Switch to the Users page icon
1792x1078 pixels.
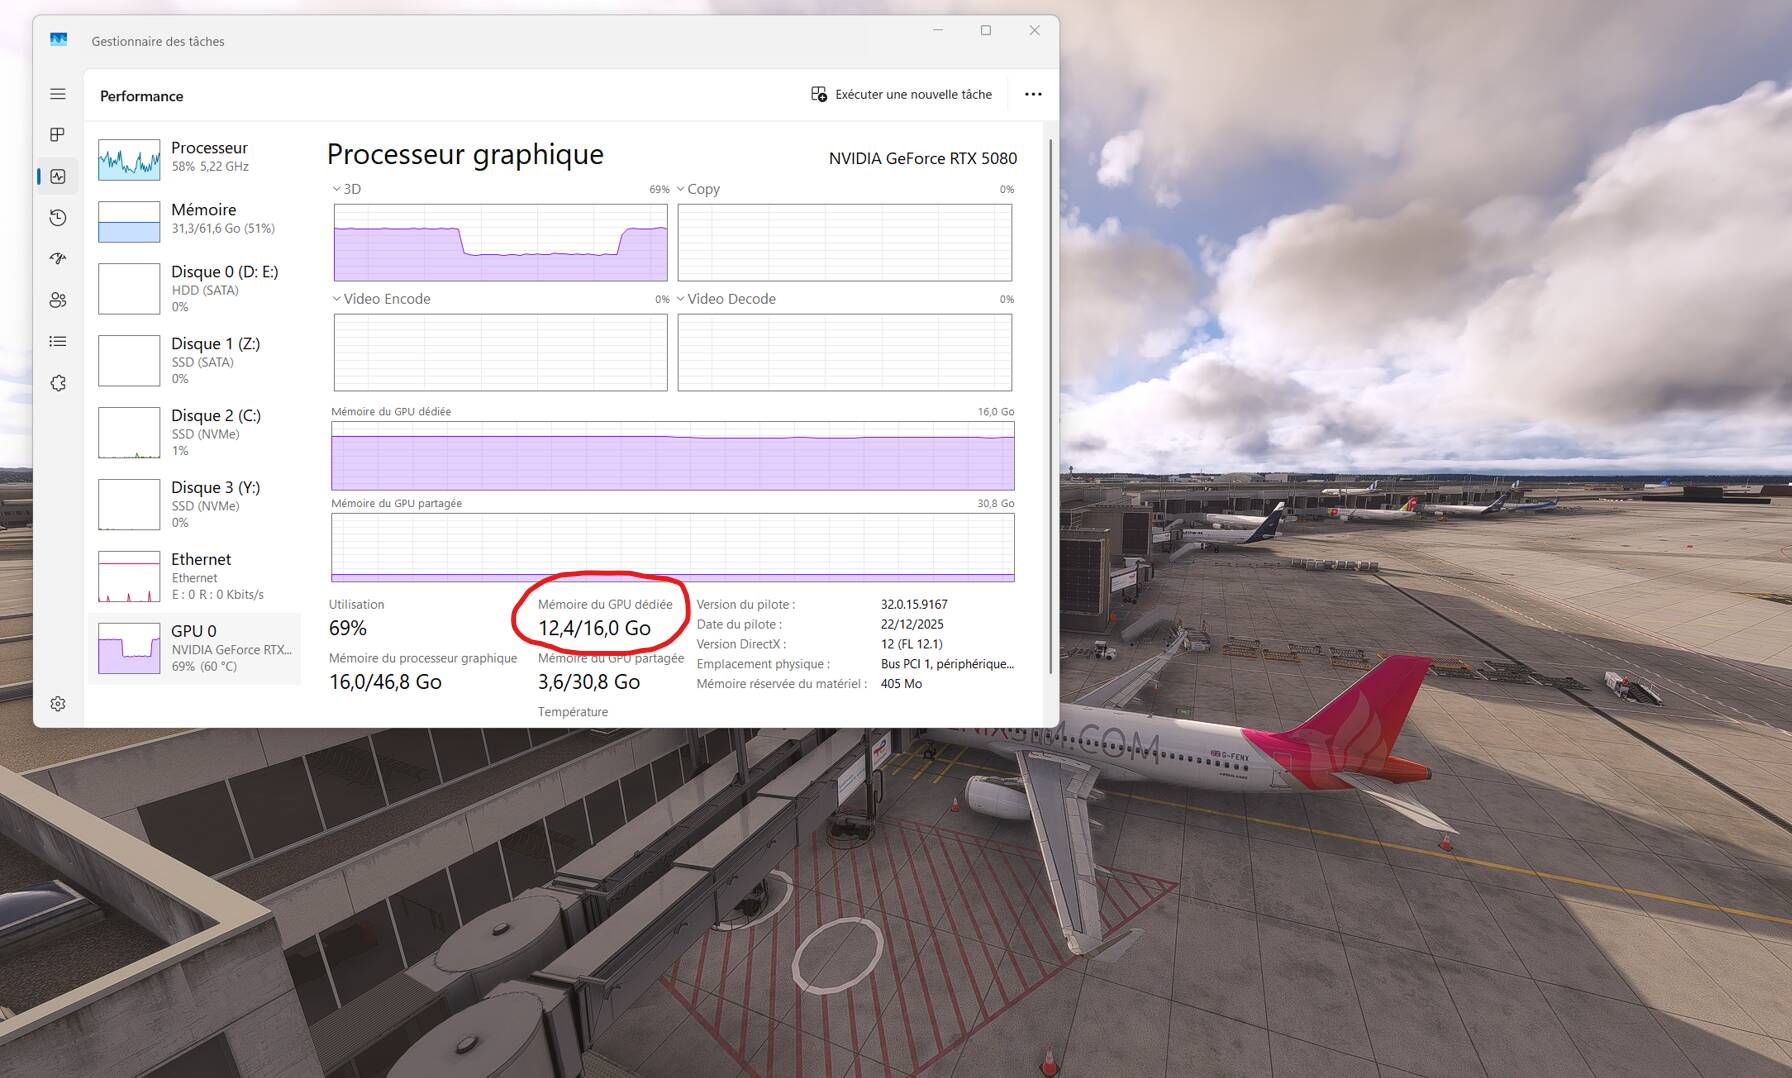click(58, 300)
